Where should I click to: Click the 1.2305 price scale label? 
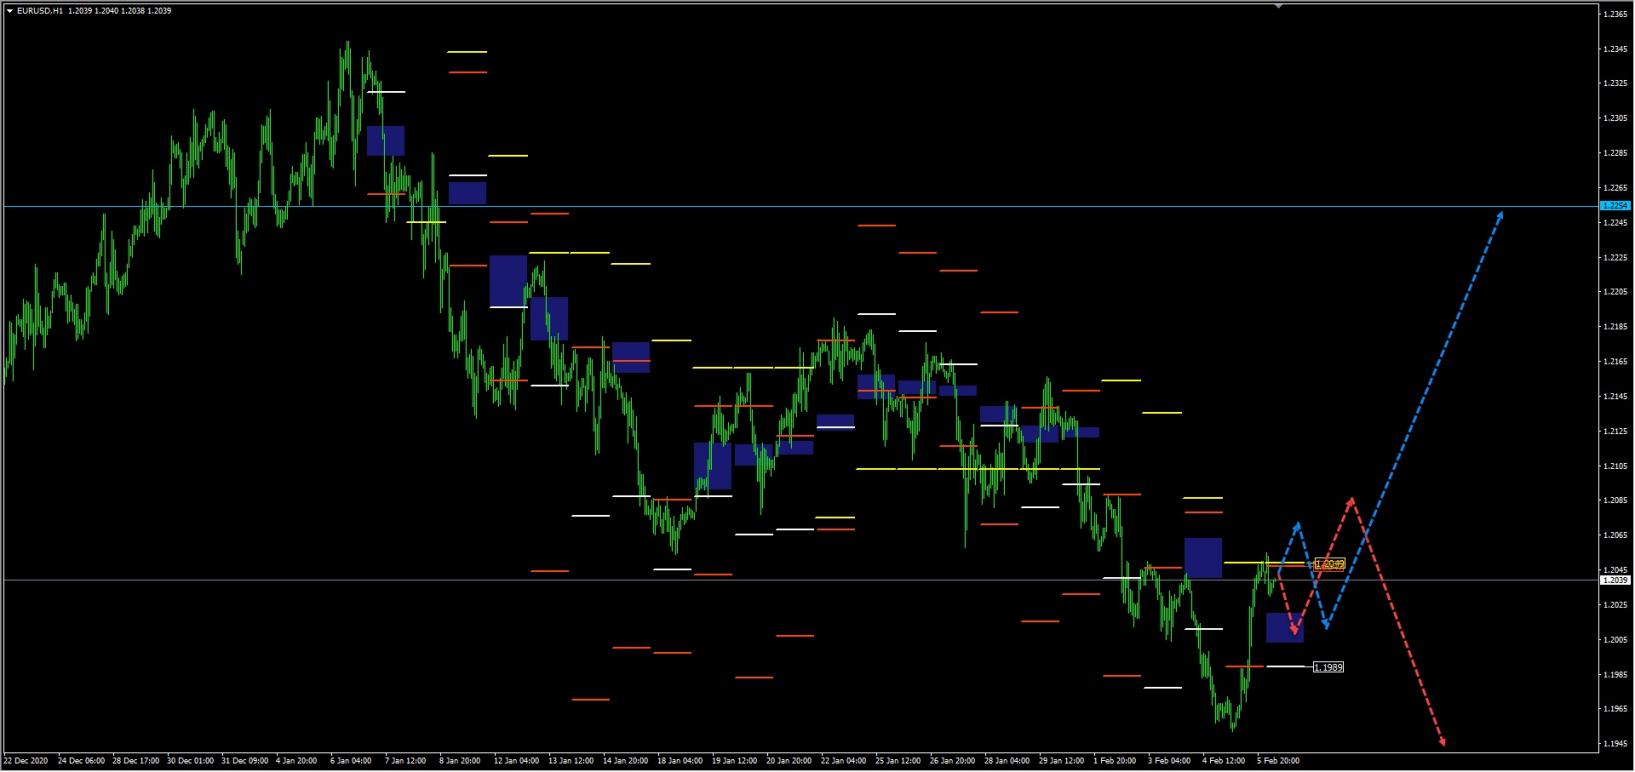tap(1615, 118)
